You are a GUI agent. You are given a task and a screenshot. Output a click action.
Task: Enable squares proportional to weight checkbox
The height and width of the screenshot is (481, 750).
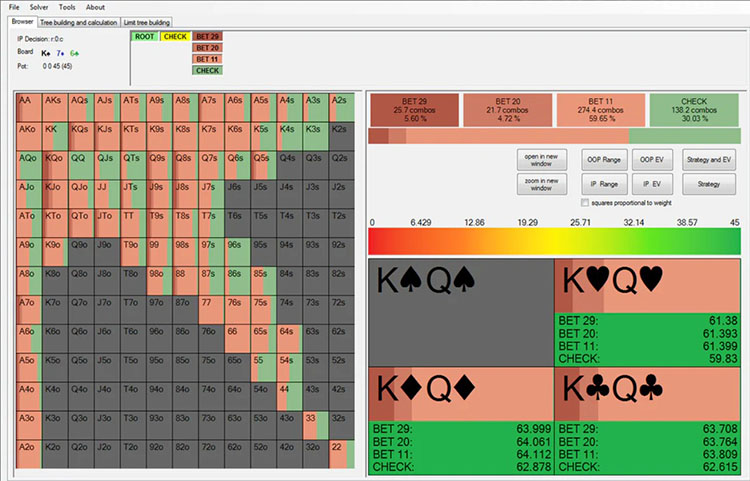(x=585, y=203)
